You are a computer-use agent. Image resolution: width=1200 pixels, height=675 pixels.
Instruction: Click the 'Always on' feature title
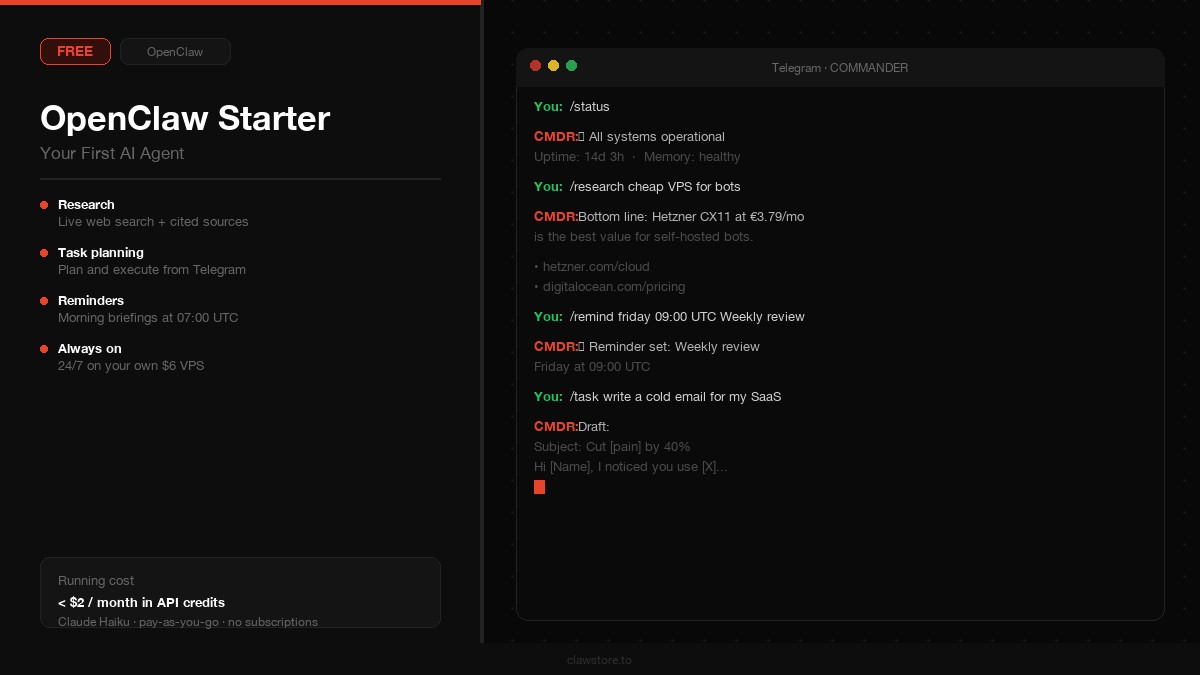point(90,348)
